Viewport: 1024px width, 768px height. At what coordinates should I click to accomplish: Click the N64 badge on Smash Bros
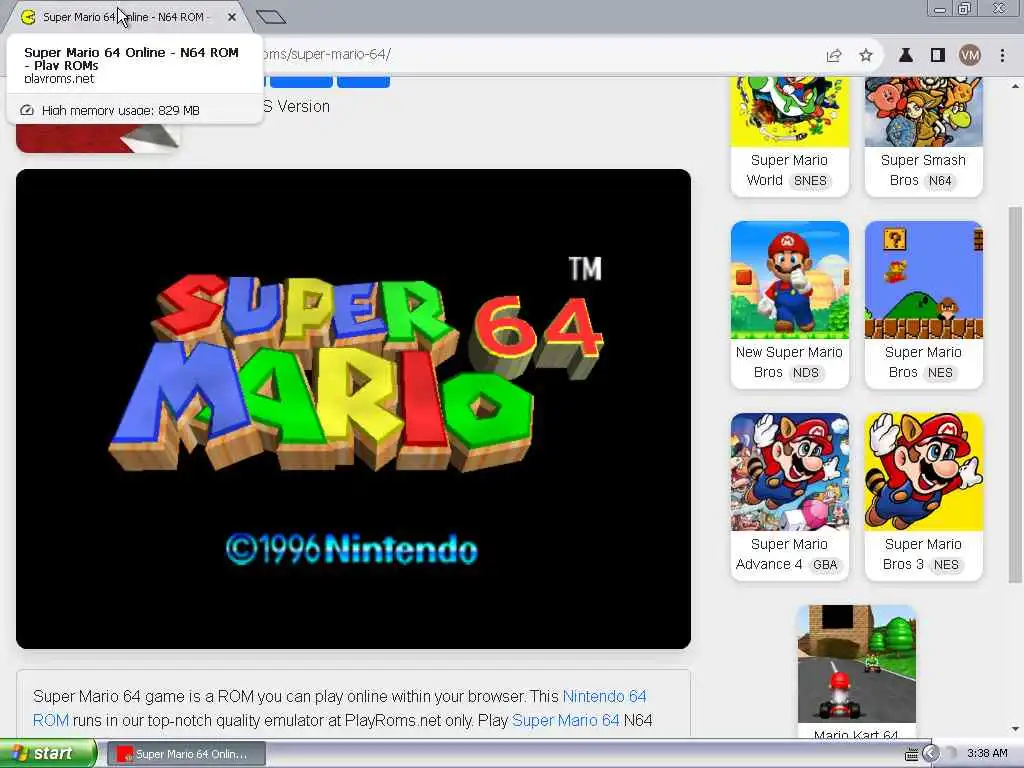point(940,181)
